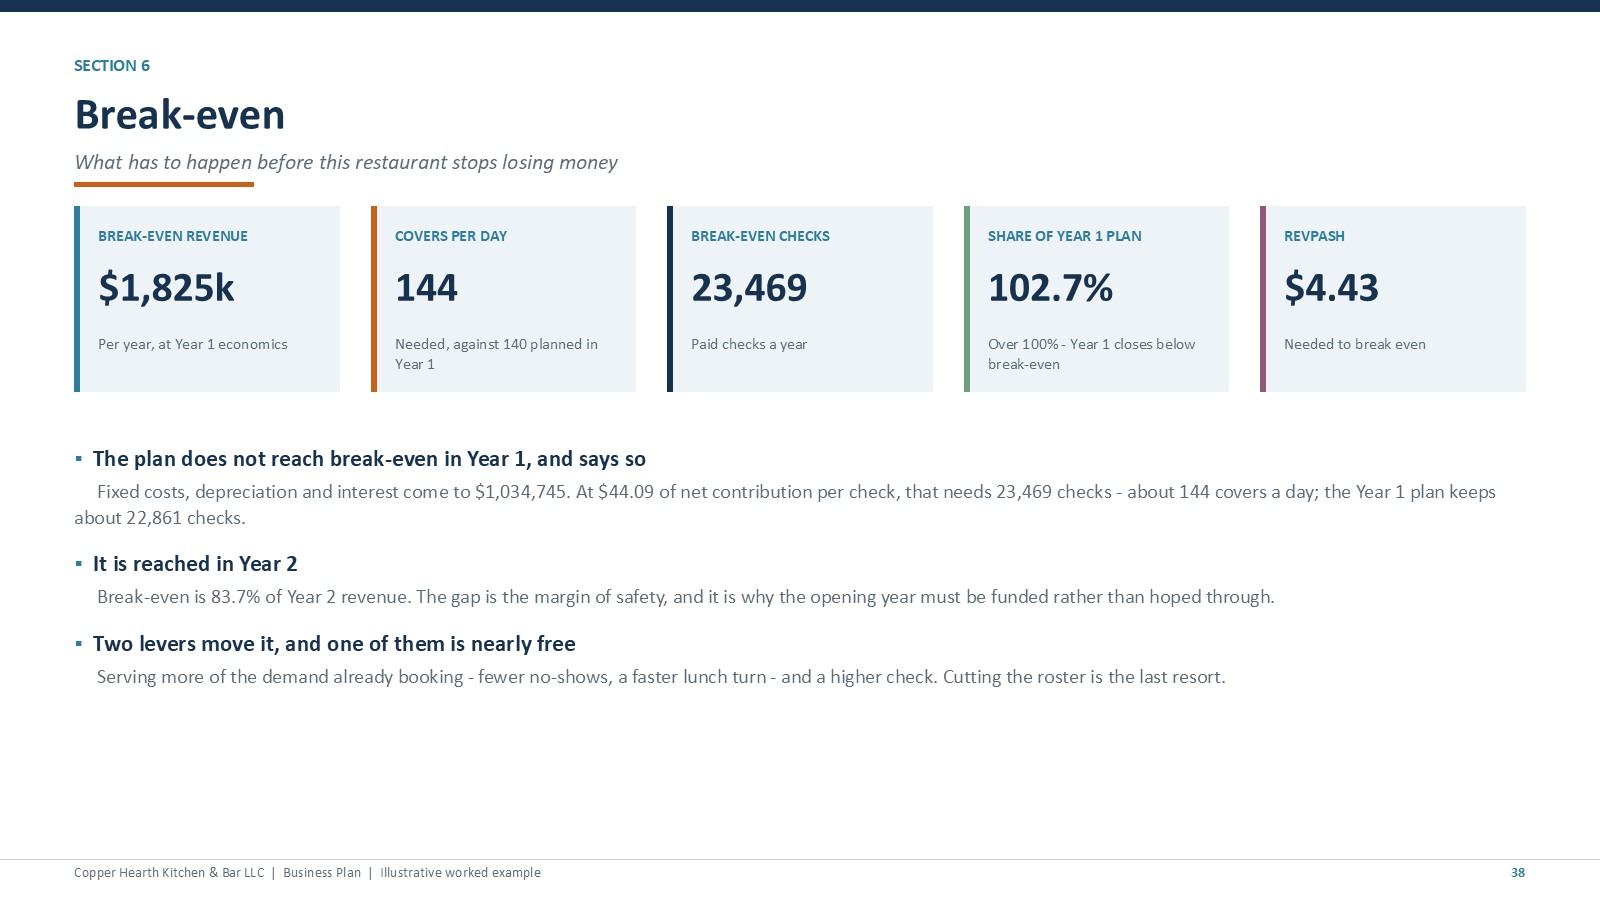Click the 'REVPASH' card heading
The image size is (1600, 900).
pyautogui.click(x=1314, y=236)
